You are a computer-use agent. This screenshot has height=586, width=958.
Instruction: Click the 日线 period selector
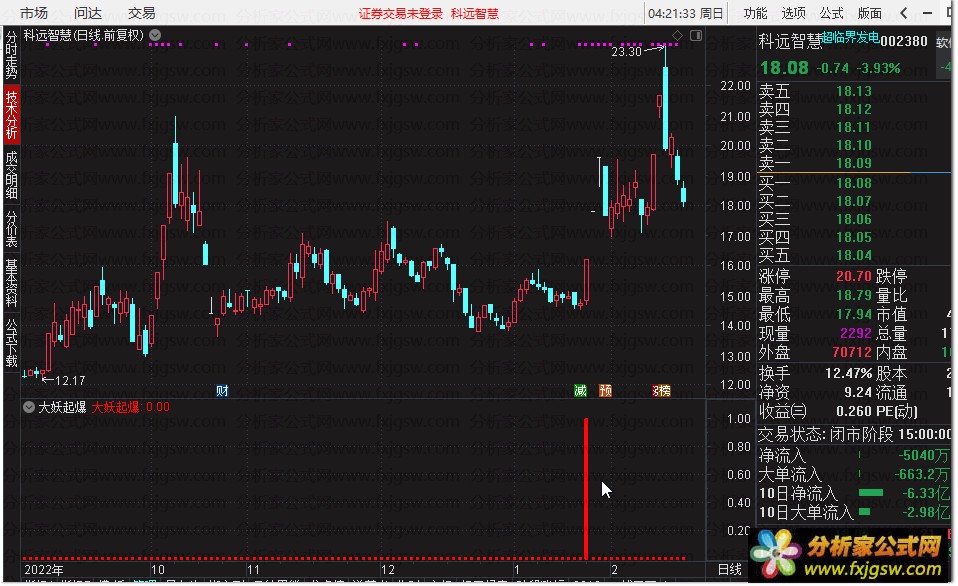729,570
